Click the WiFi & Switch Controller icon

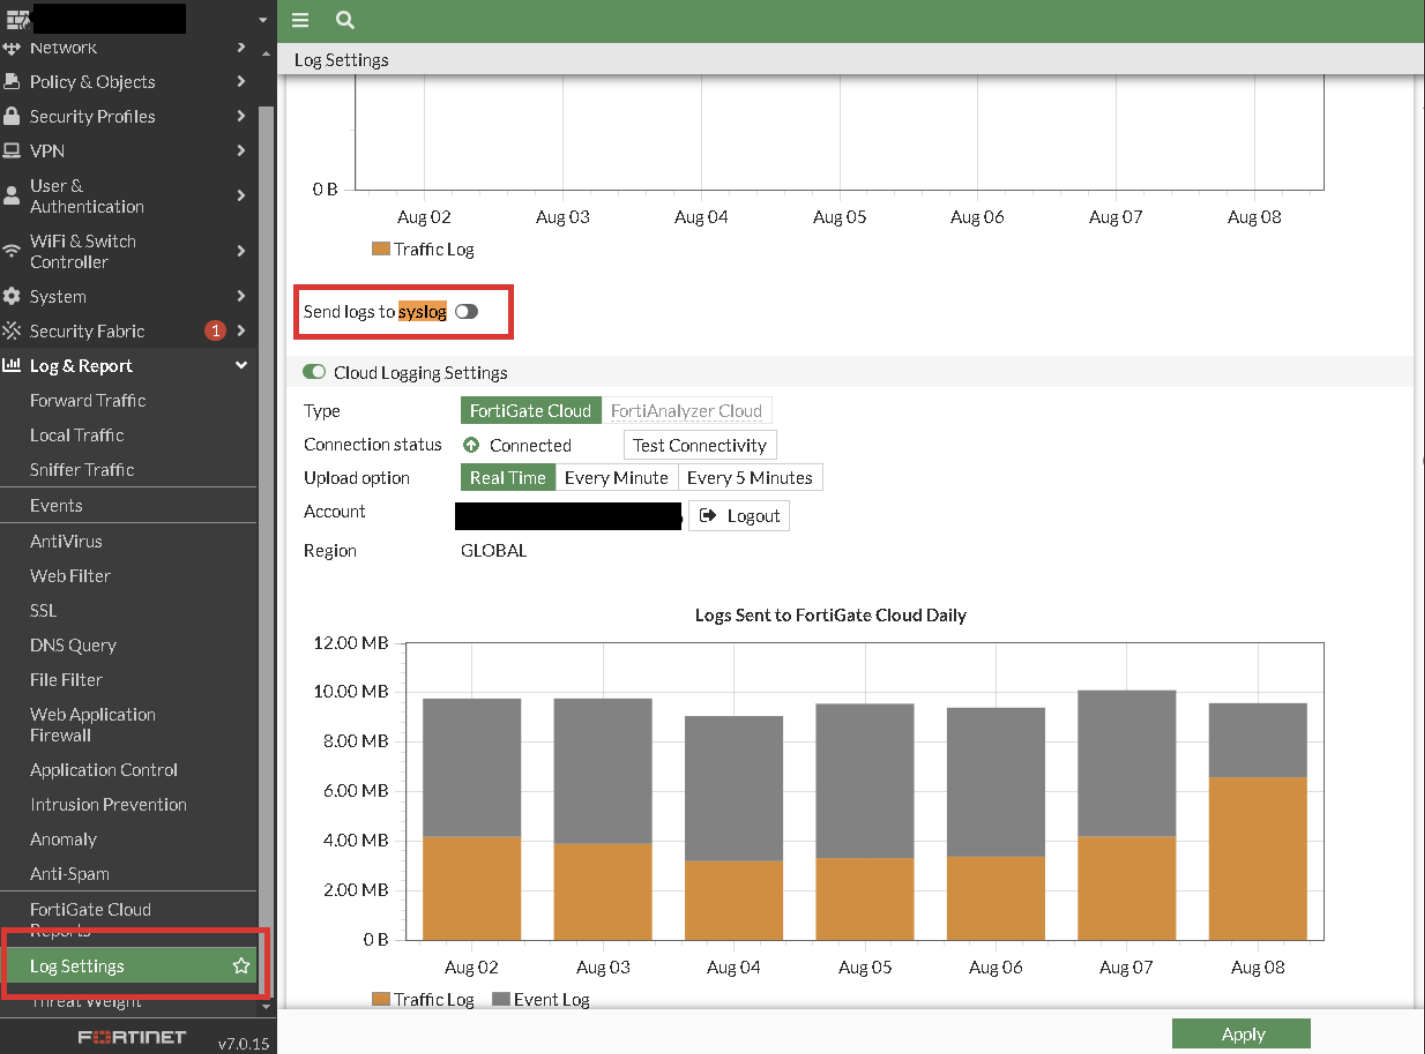(x=12, y=251)
